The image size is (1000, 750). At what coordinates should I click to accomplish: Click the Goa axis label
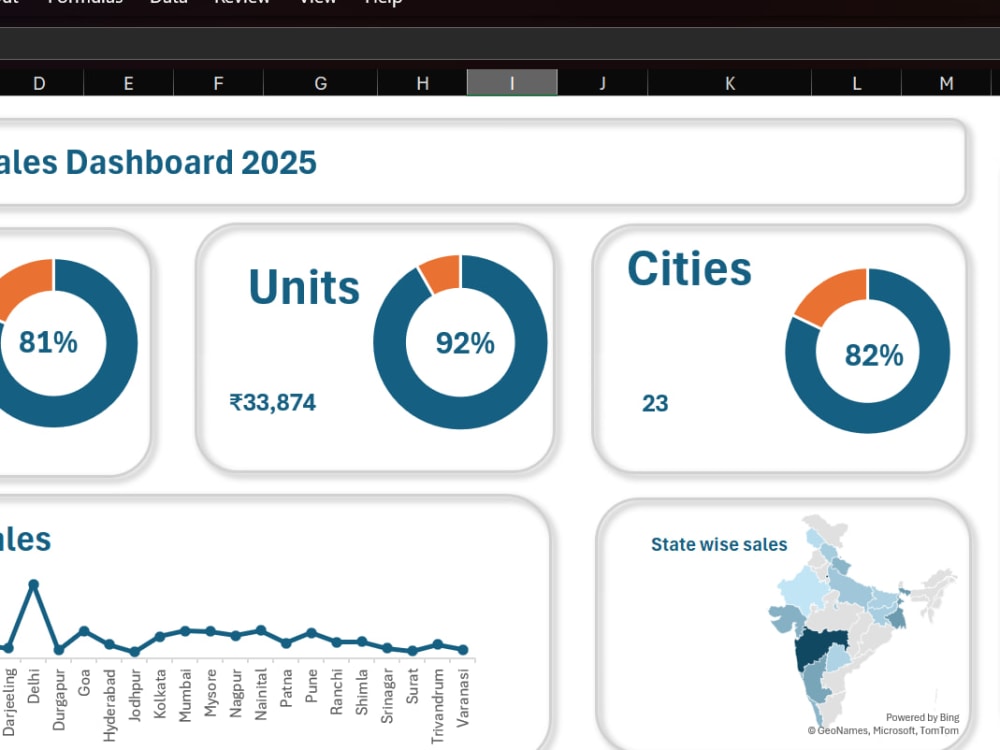point(84,682)
